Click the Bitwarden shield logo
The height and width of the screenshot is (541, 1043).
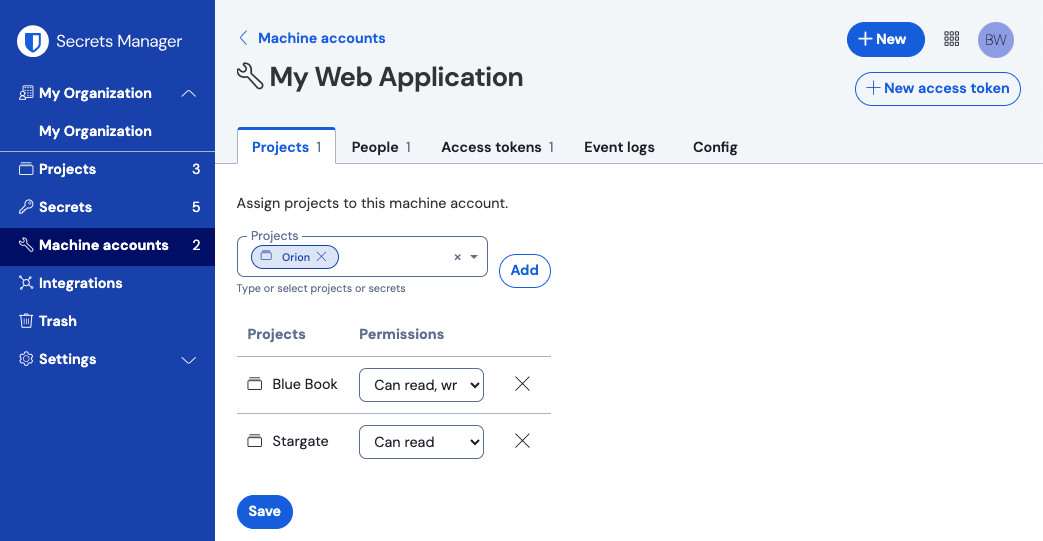click(34, 41)
